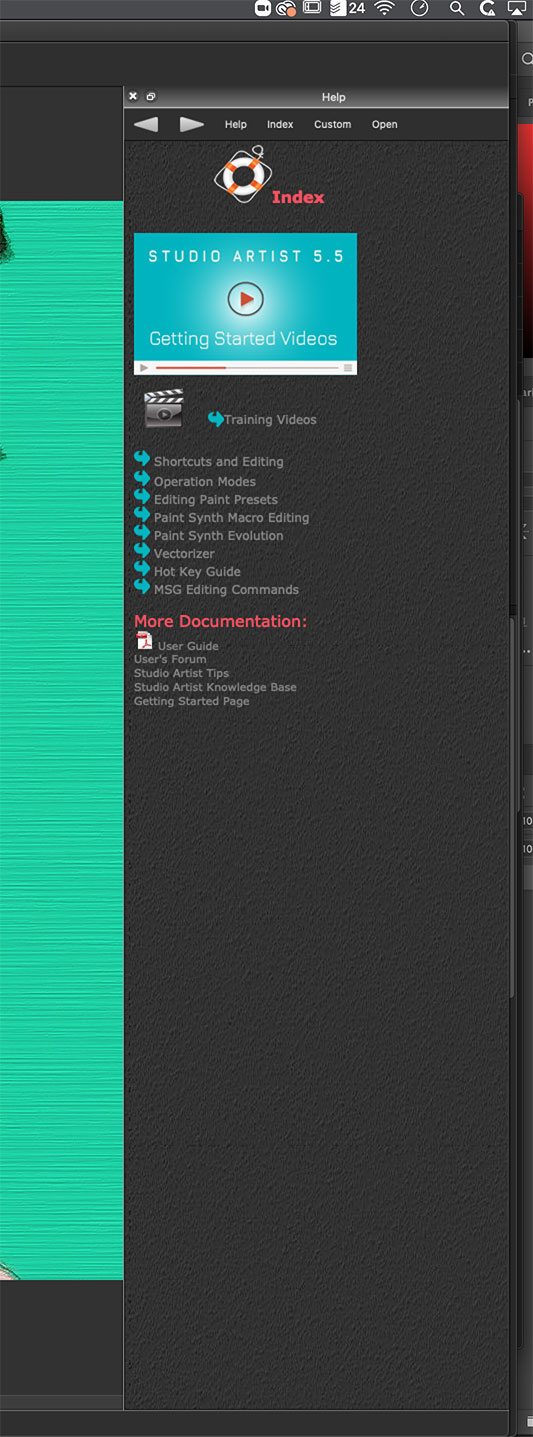Visit Studio Artist Knowledge Base
Image resolution: width=533 pixels, height=1437 pixels.
[215, 687]
